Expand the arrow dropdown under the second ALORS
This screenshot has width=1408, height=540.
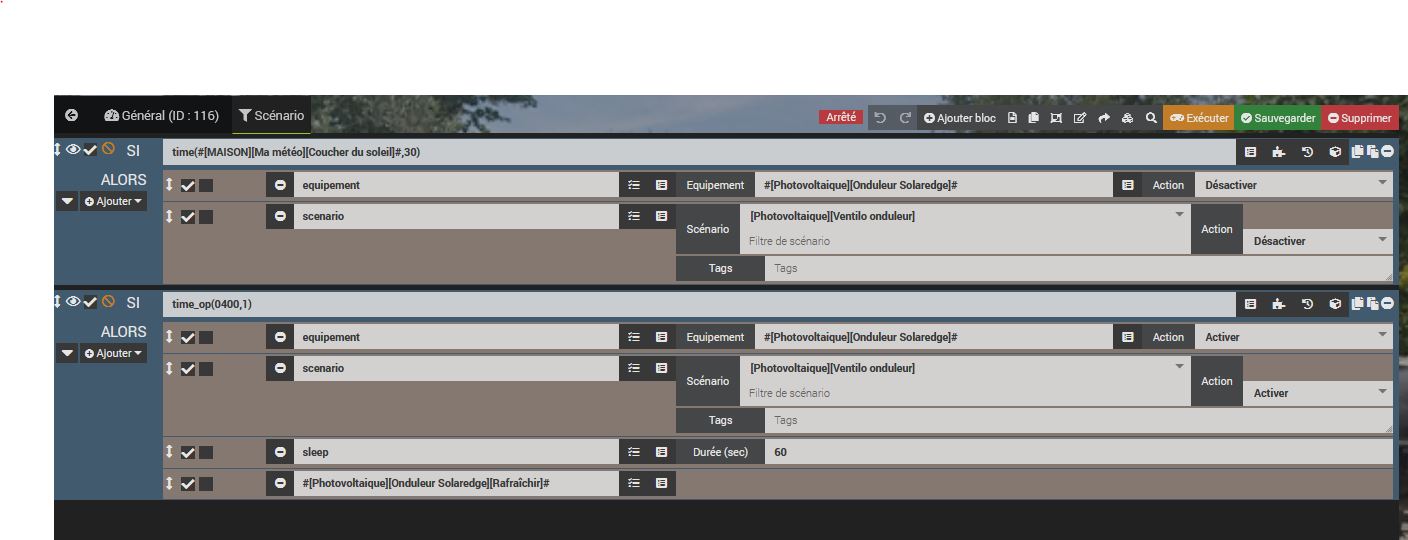67,353
